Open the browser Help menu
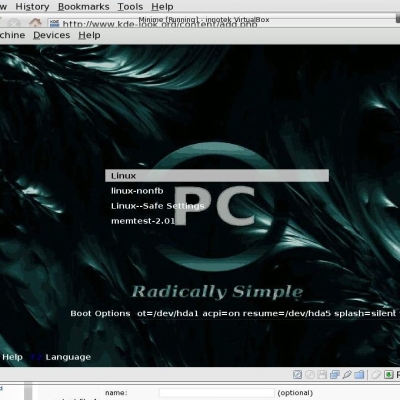This screenshot has width=400, height=400. 162,7
